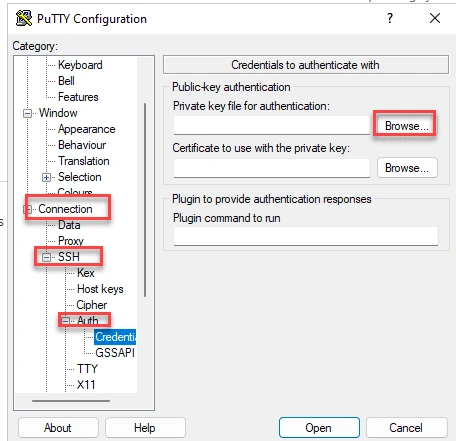Open the Data settings
Screen dimensions: 456x441
pyautogui.click(x=69, y=225)
